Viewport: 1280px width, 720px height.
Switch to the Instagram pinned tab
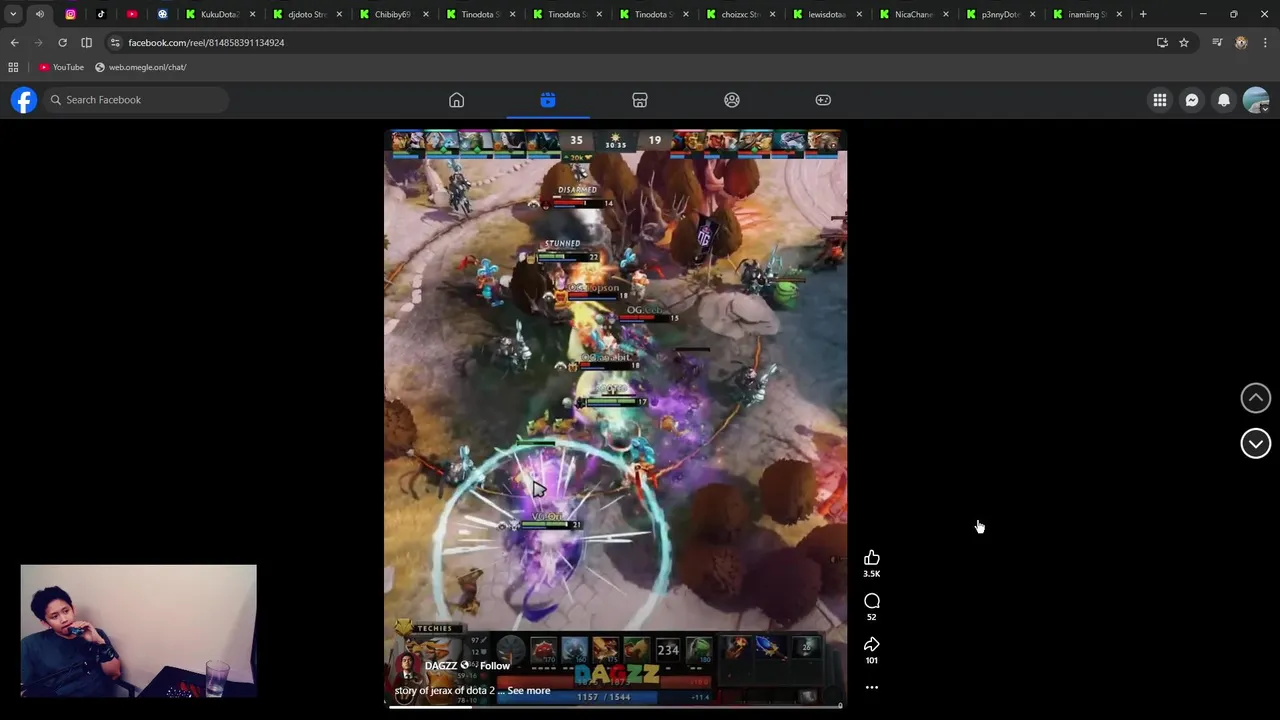click(x=70, y=14)
